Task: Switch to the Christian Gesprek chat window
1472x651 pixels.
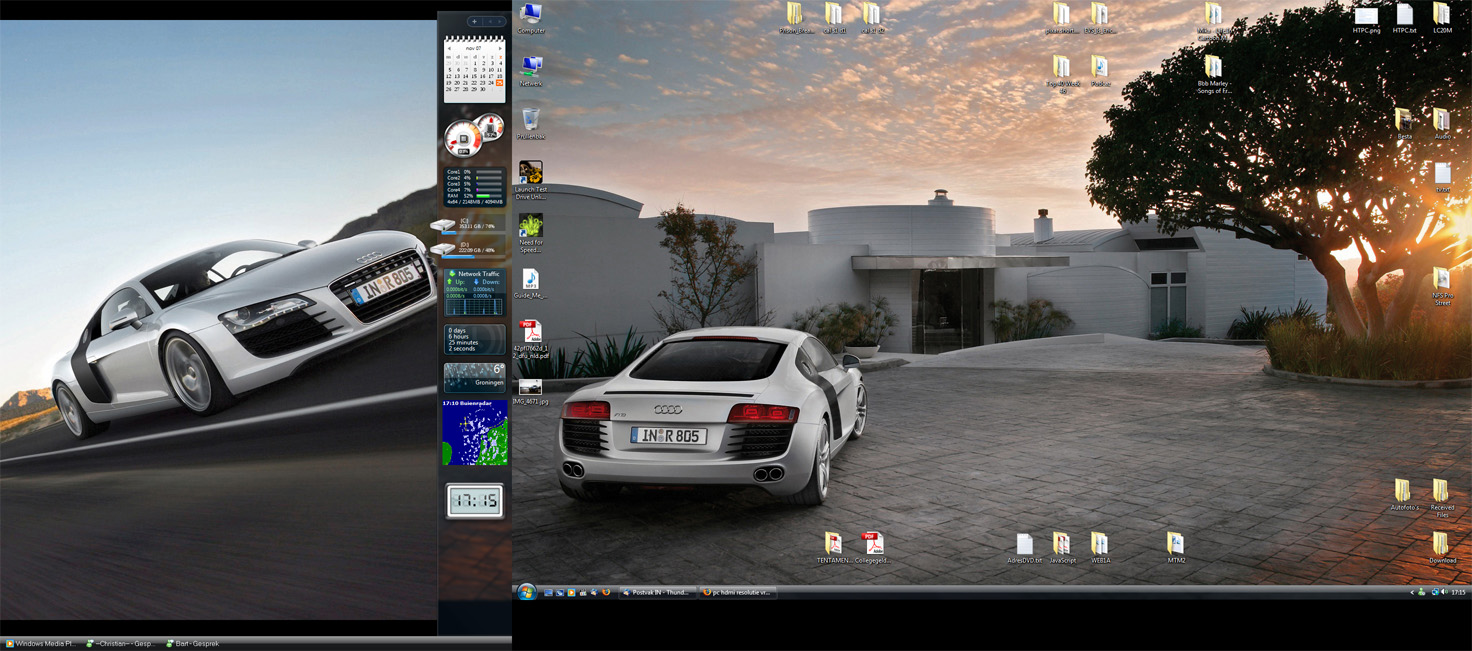Action: [120, 644]
